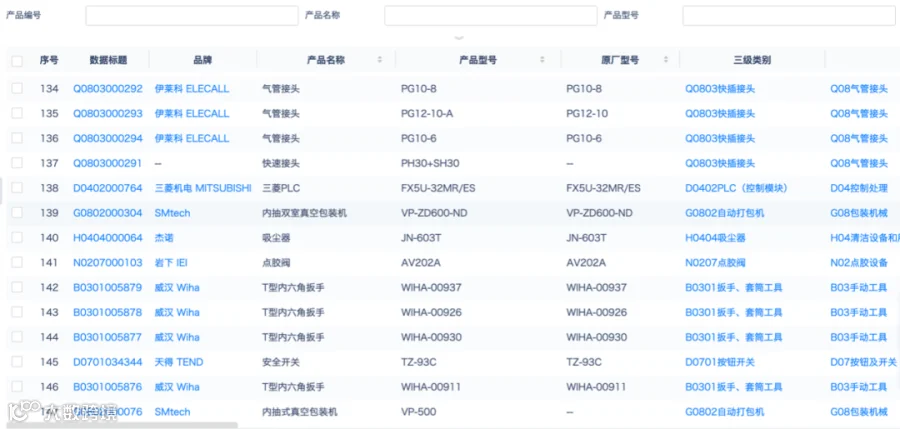Click the horizontal scrollbar at the table bottom
Screen dimensions: 900x429
(x=123, y=425)
